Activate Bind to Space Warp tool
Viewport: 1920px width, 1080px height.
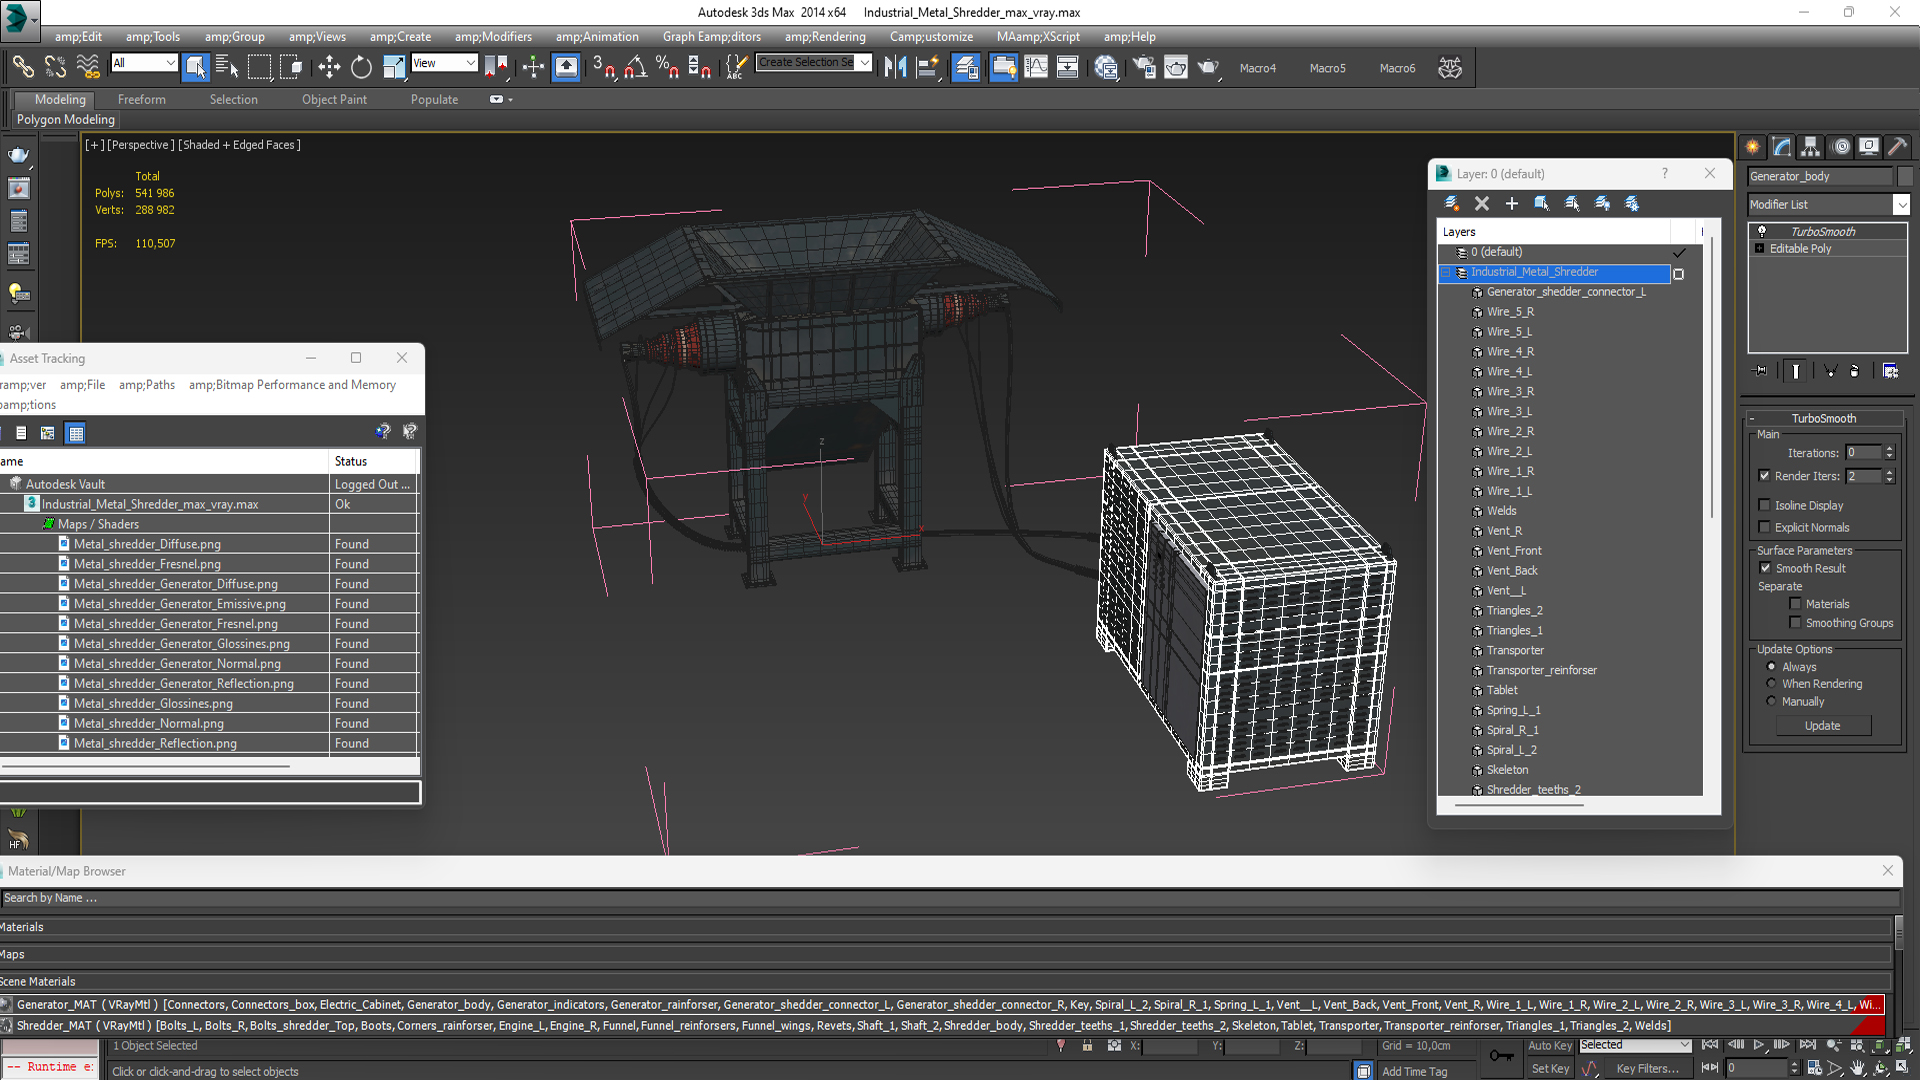[x=88, y=67]
